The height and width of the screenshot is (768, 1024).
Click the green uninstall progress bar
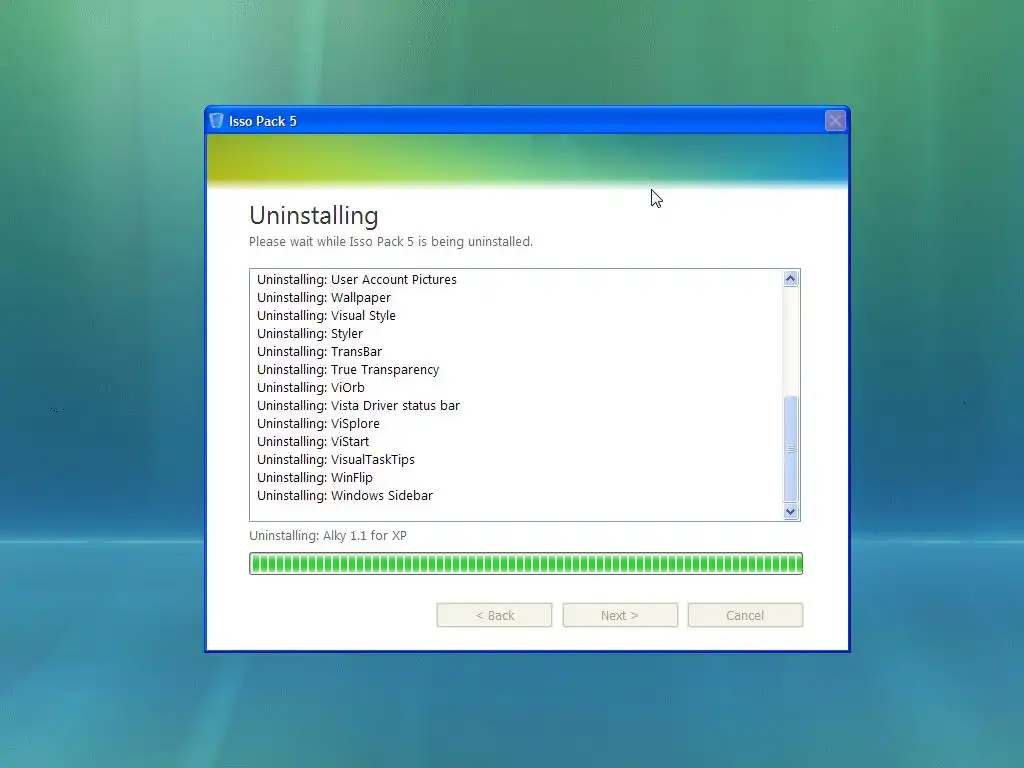tap(526, 563)
